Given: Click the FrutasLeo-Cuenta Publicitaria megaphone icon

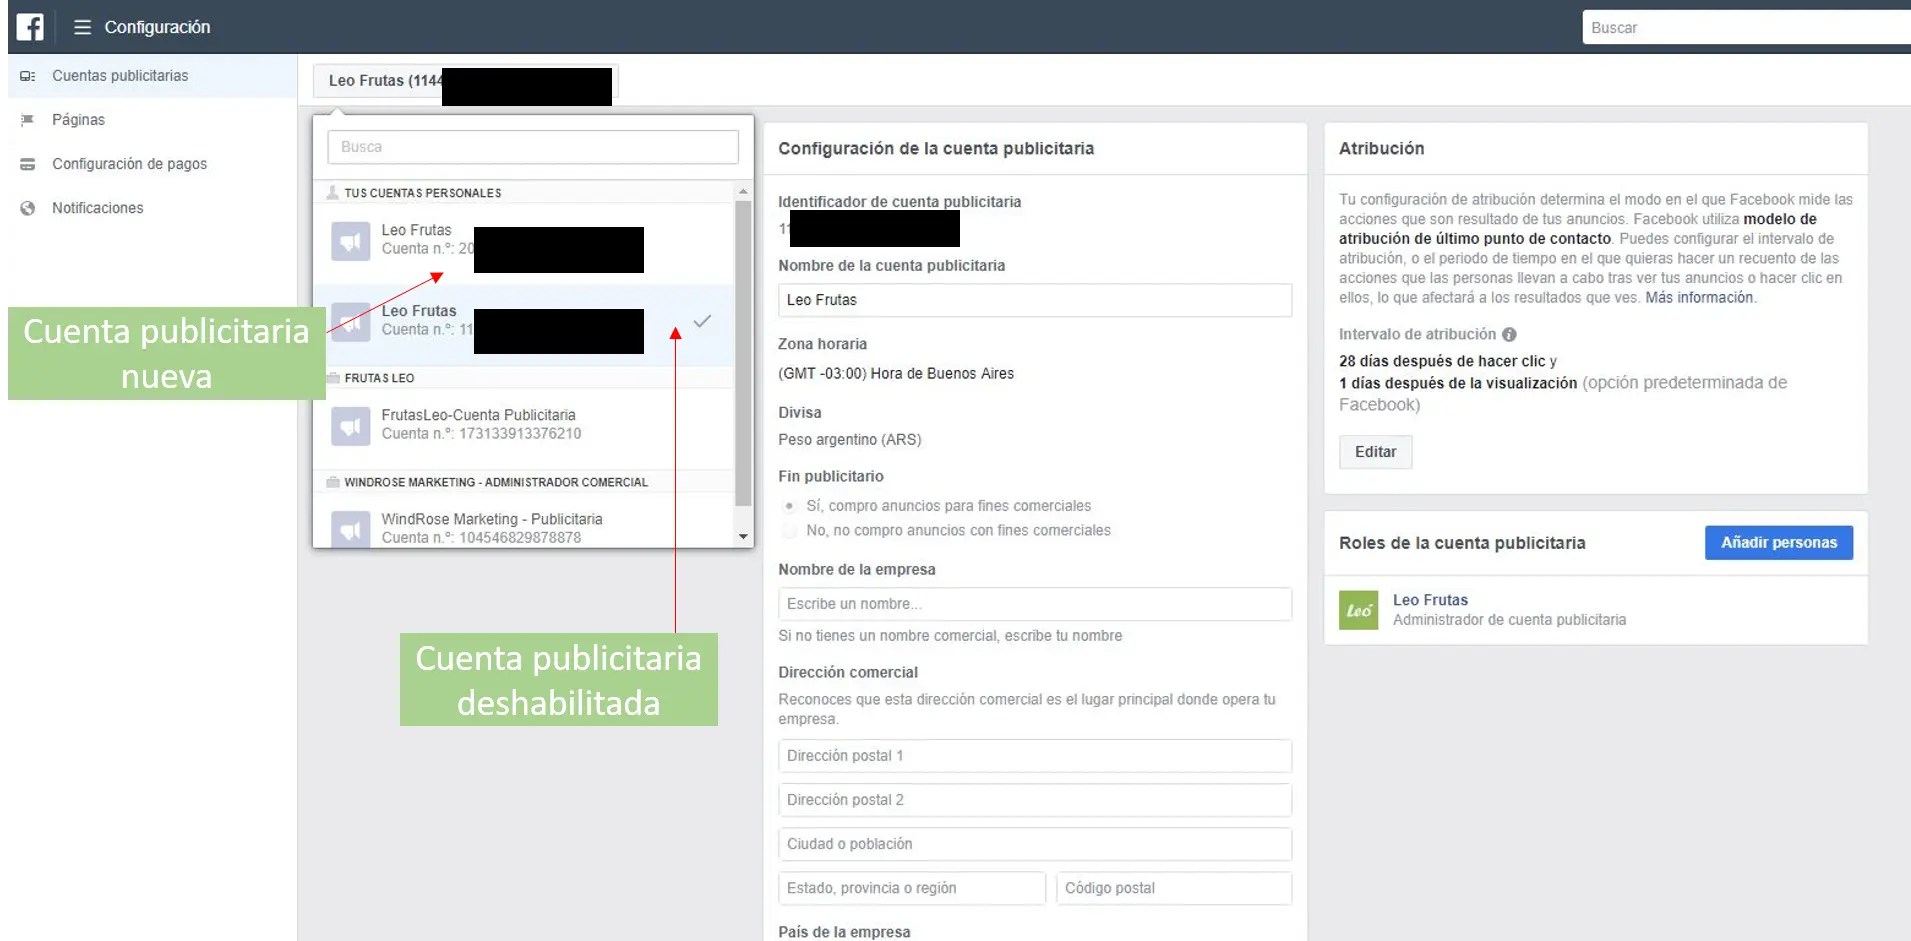Looking at the screenshot, I should 351,427.
